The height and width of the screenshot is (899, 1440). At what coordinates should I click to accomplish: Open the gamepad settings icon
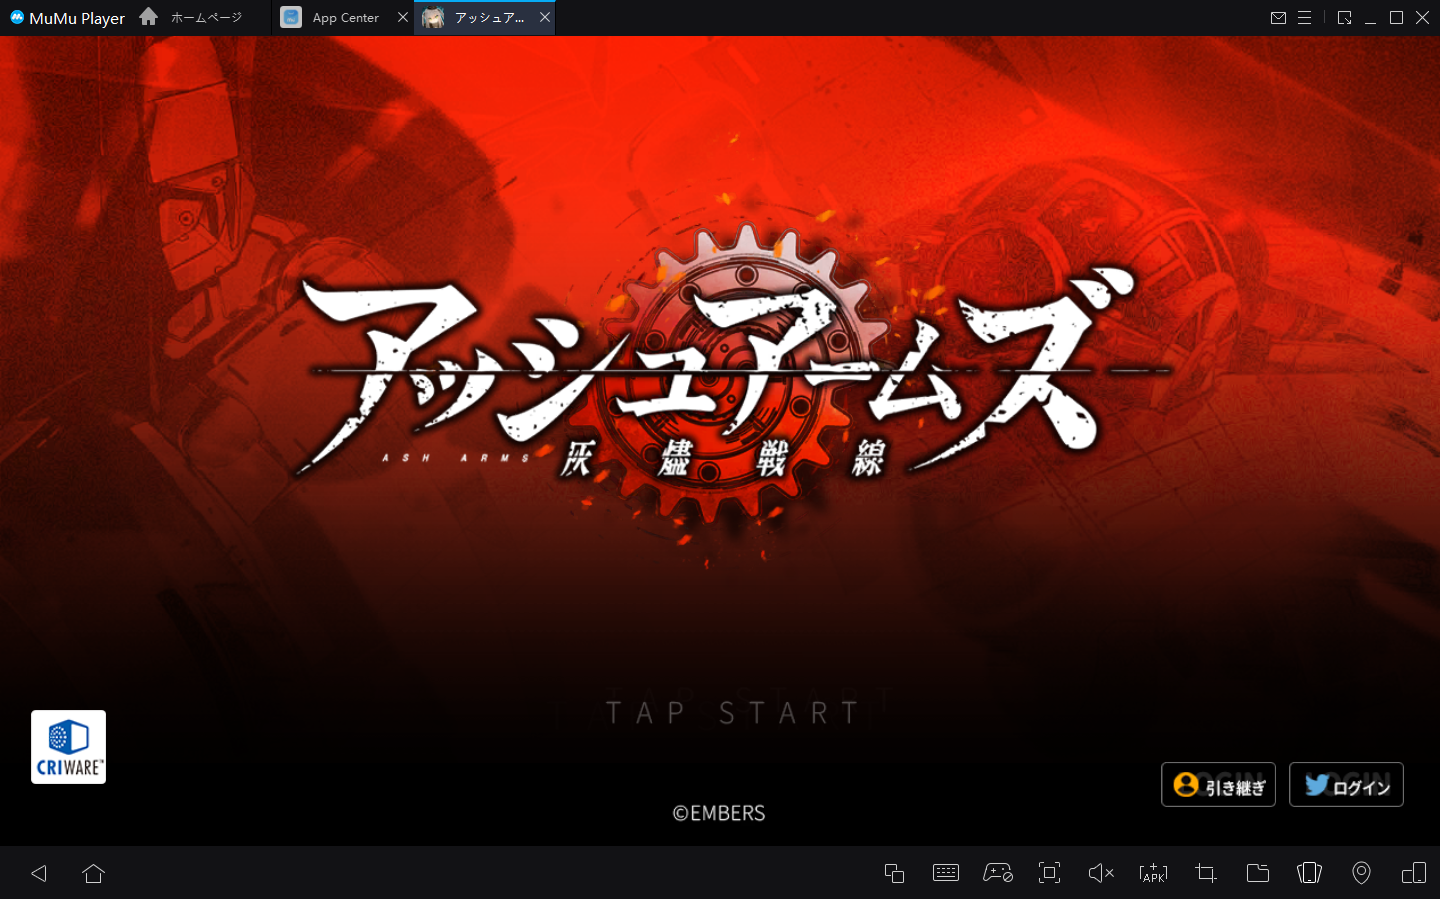coord(998,873)
